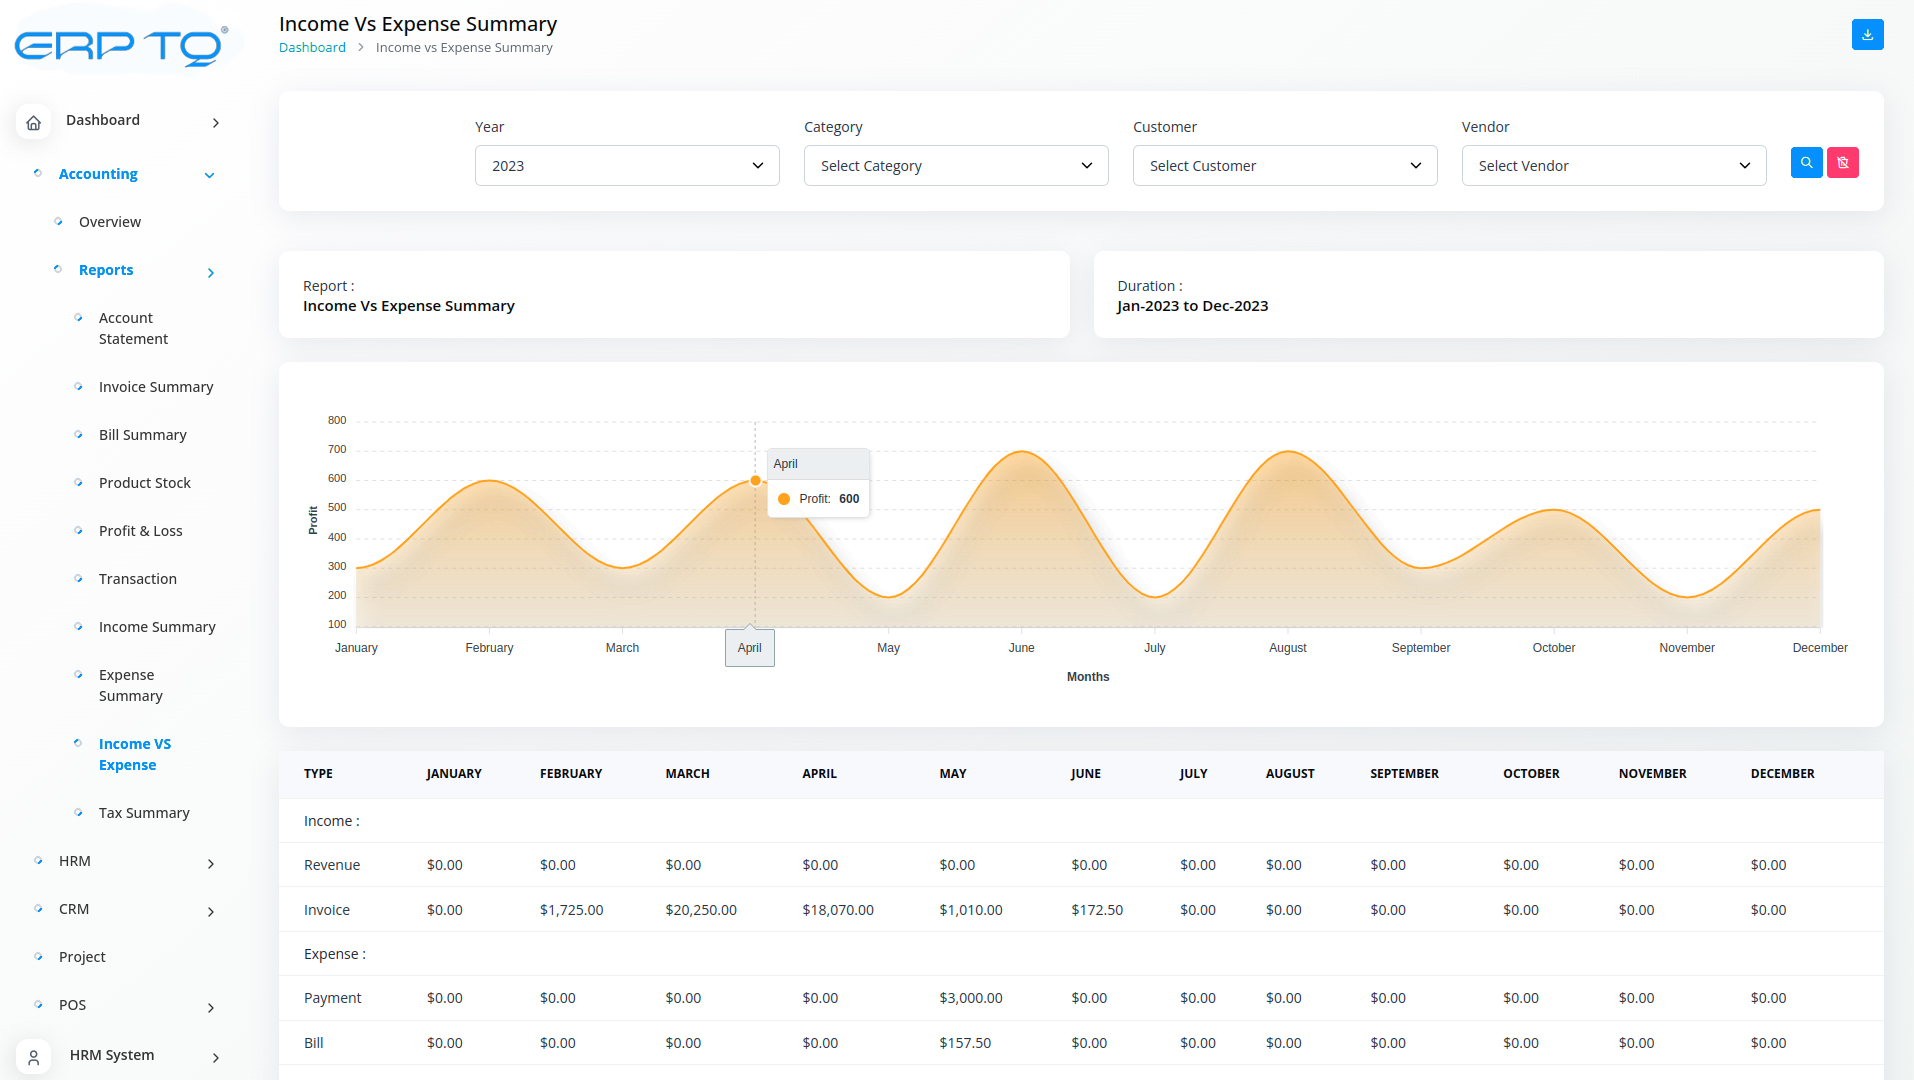Open the Select Vendor dropdown
The width and height of the screenshot is (1914, 1080).
pyautogui.click(x=1613, y=166)
